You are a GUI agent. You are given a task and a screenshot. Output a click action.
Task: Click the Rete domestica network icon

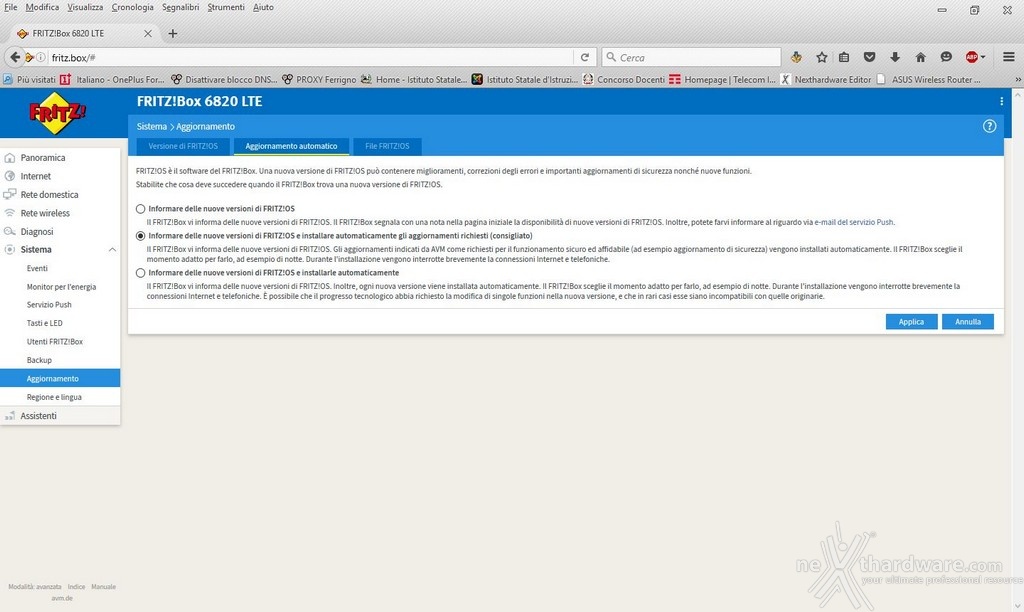click(x=10, y=194)
